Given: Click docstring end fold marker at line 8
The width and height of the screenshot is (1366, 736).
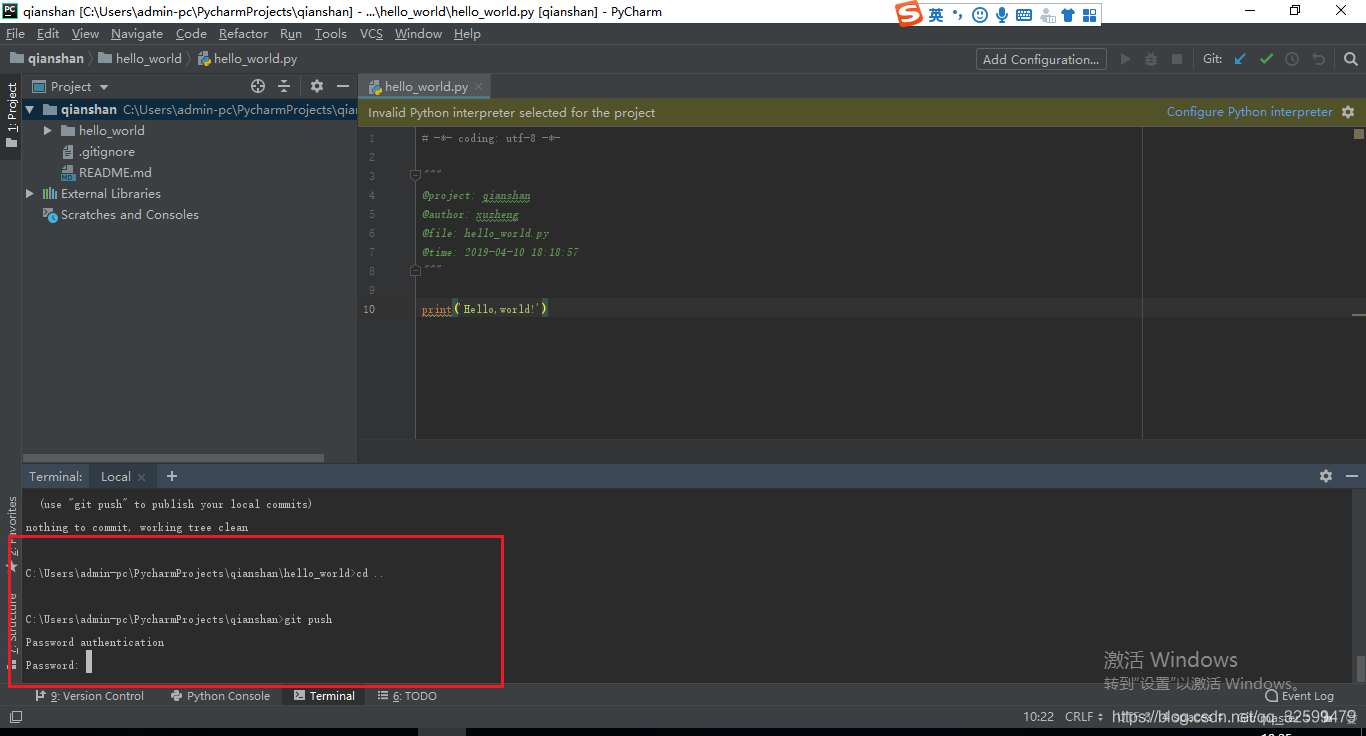Looking at the screenshot, I should point(415,270).
